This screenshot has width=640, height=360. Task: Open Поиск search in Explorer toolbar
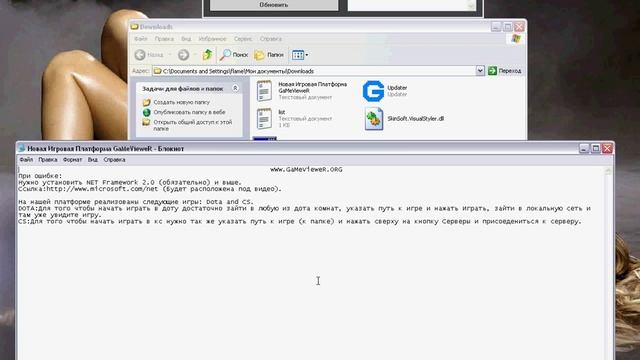pos(234,55)
